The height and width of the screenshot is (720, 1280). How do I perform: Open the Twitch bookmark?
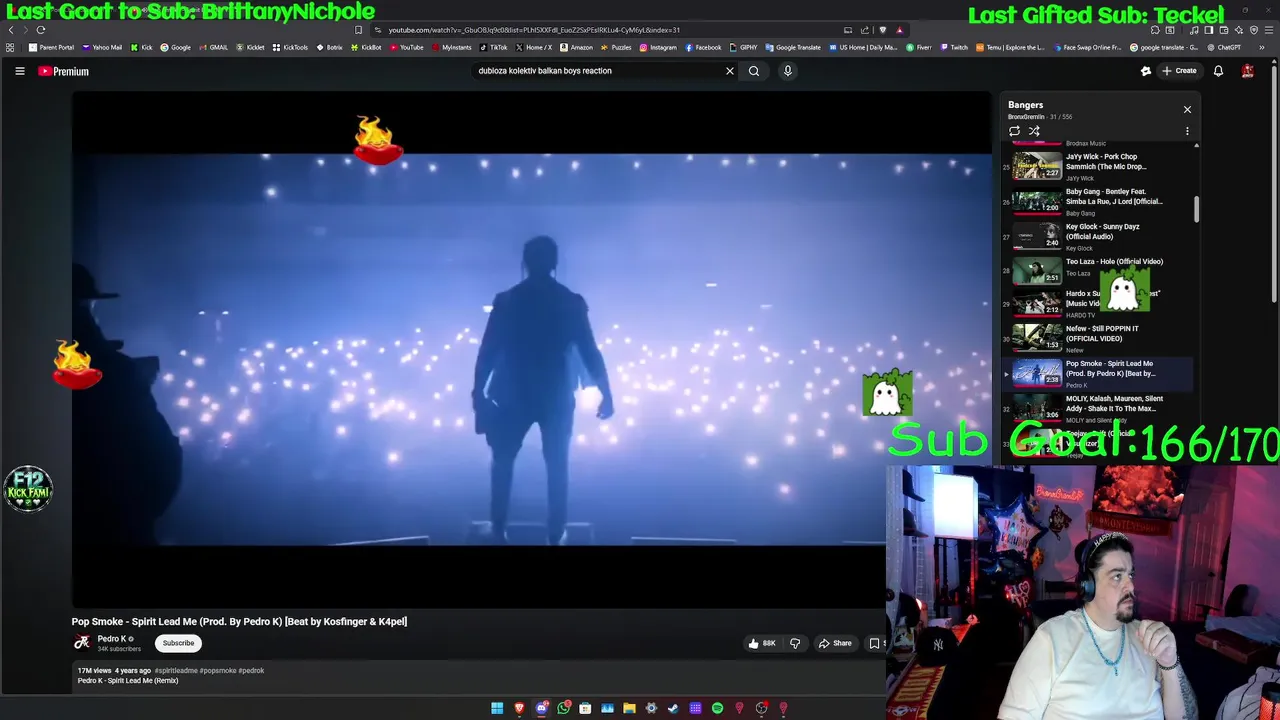(x=954, y=47)
